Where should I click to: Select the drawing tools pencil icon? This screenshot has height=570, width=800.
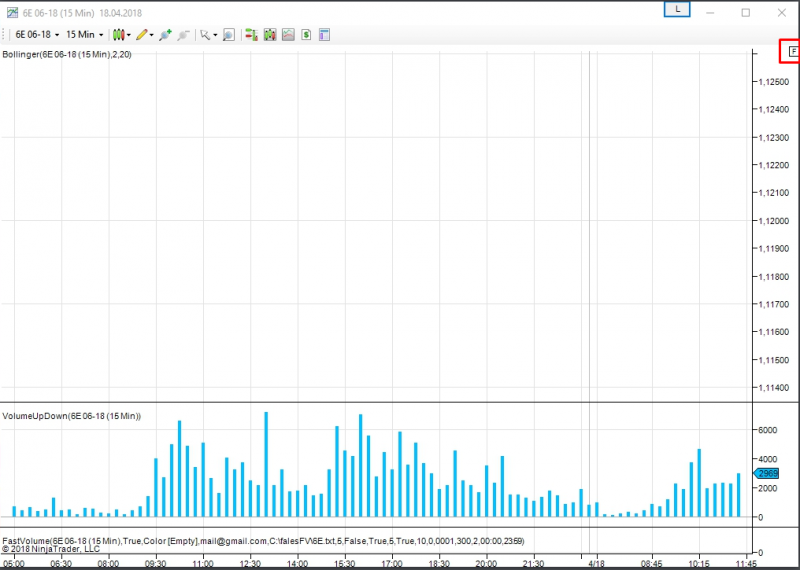coord(142,34)
